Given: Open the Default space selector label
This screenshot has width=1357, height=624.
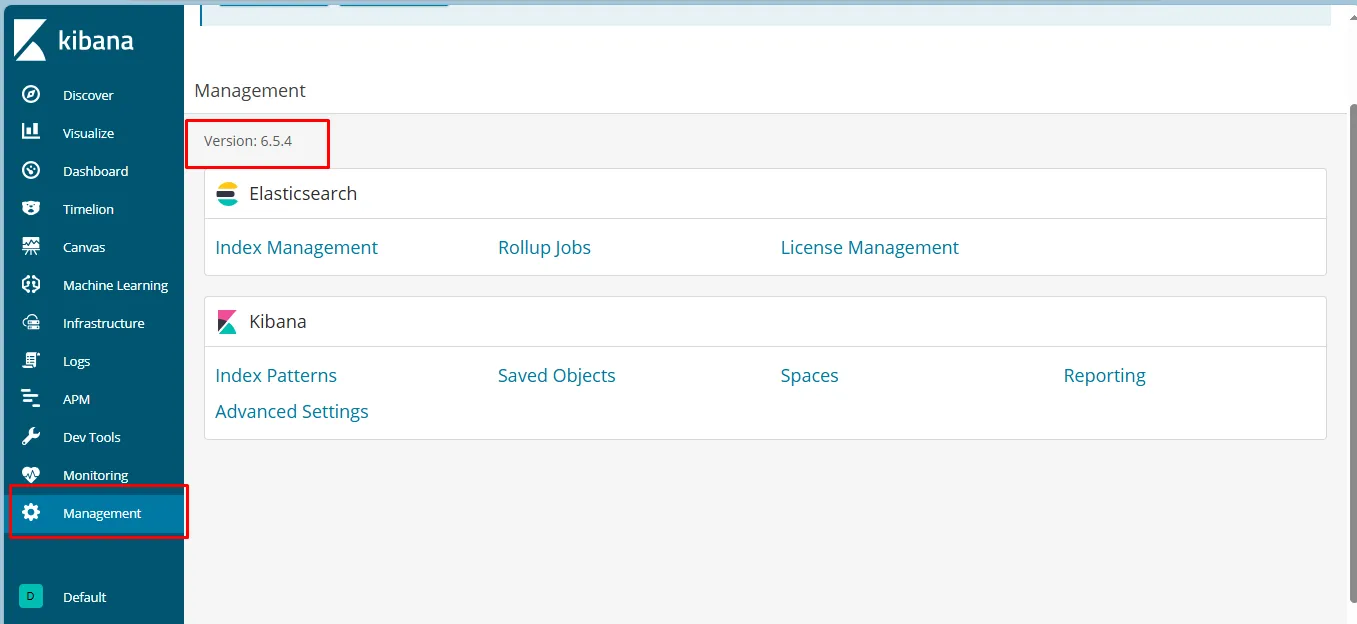Looking at the screenshot, I should [x=84, y=597].
